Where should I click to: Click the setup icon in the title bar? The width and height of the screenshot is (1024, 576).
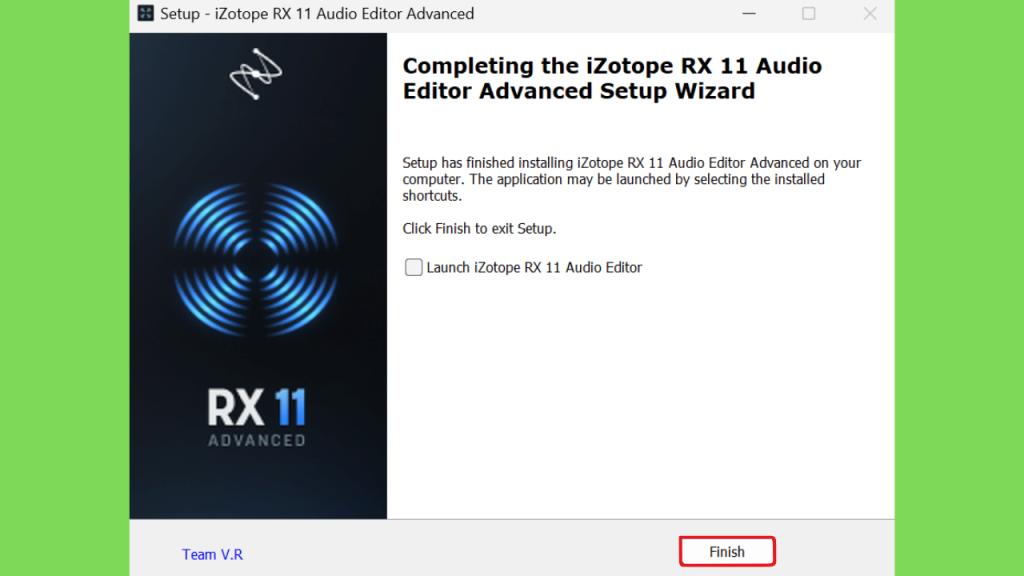click(146, 13)
